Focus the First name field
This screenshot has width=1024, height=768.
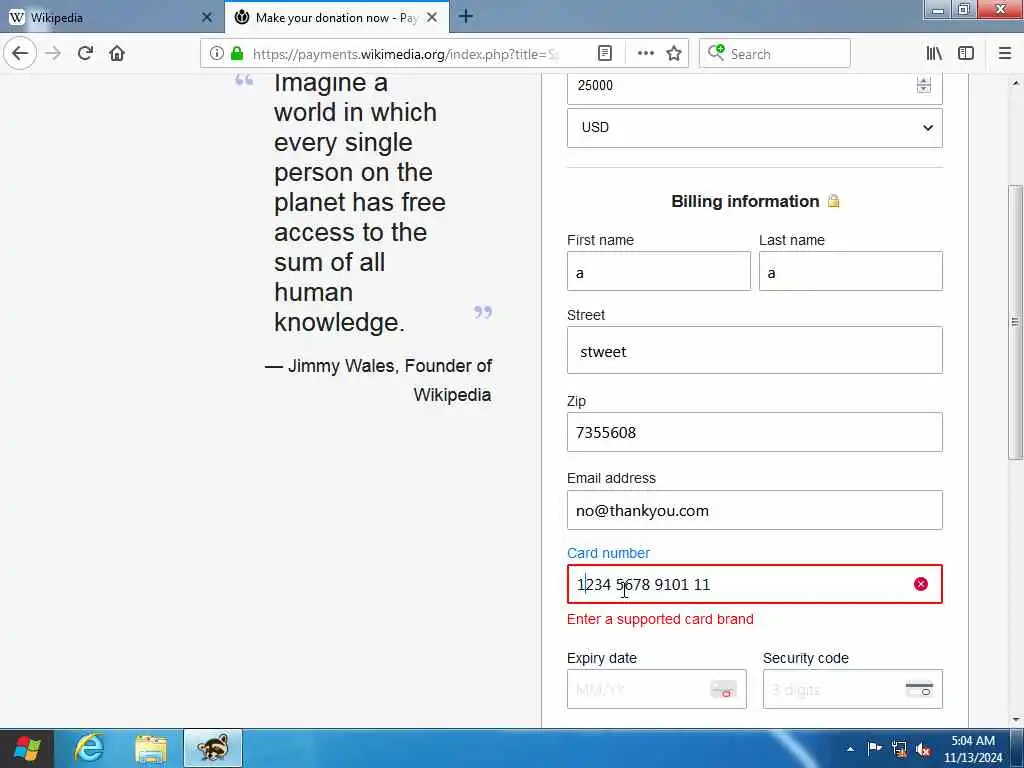coord(658,271)
